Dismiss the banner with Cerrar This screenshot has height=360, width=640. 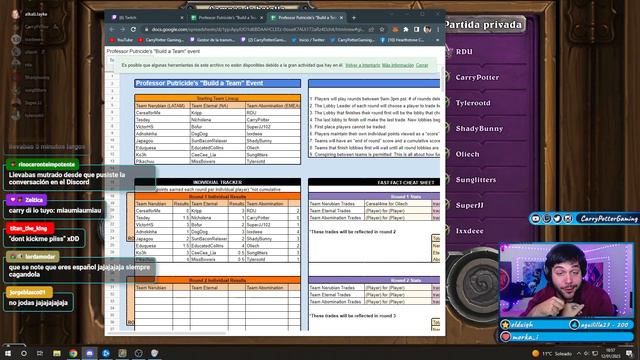click(x=422, y=65)
